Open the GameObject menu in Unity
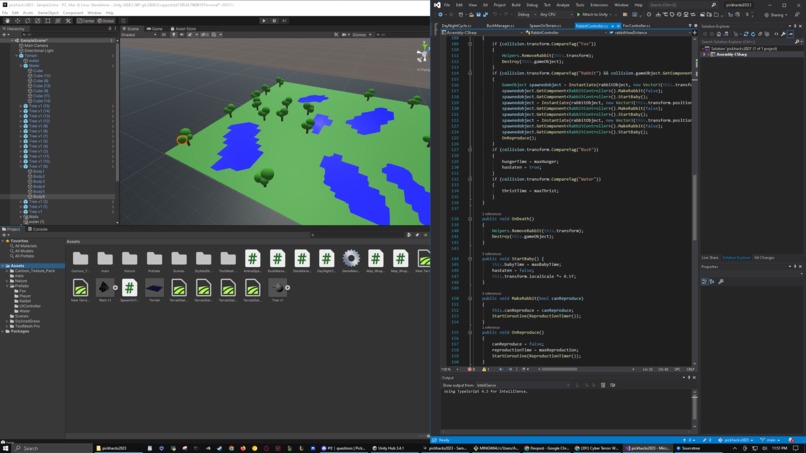Screen dimensions: 806x453 pos(48,13)
